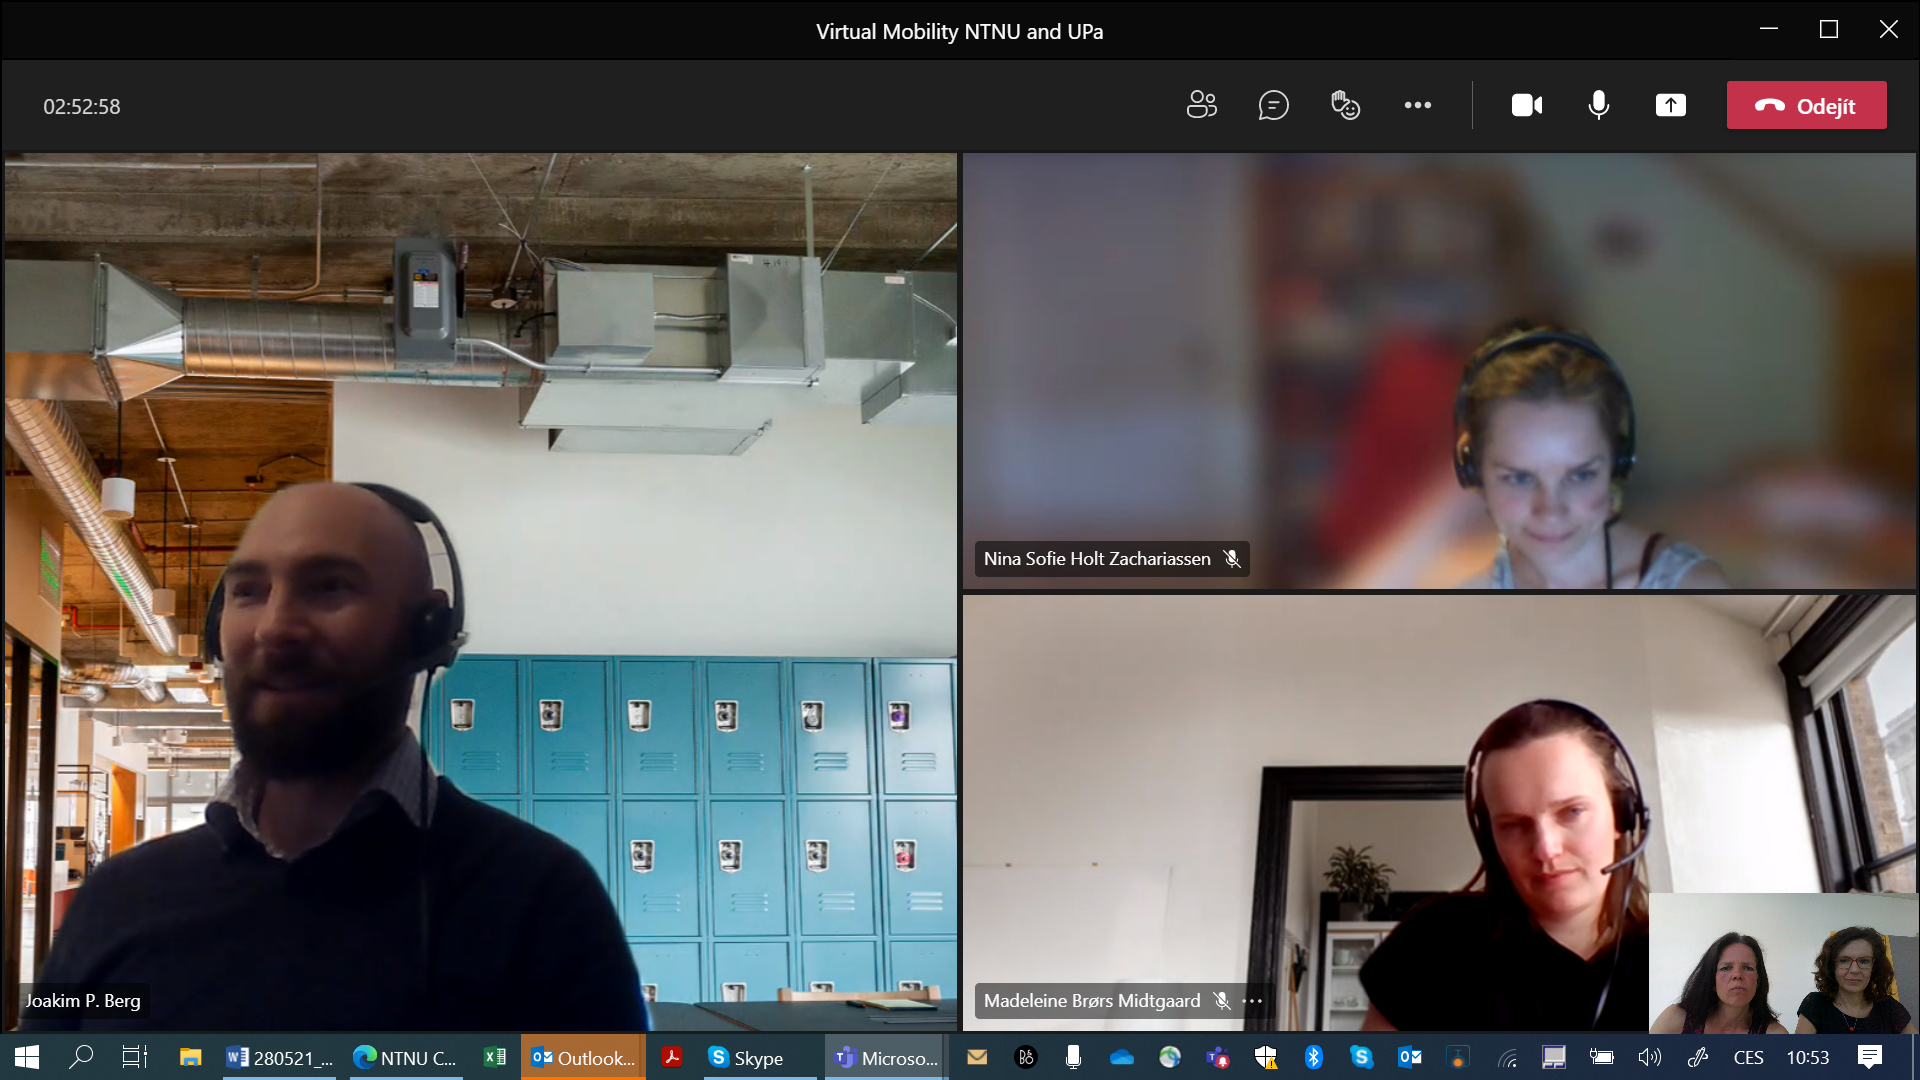Select Nina Sofie Holt Zachariassen's video tile
The width and height of the screenshot is (1920, 1080).
1439,371
